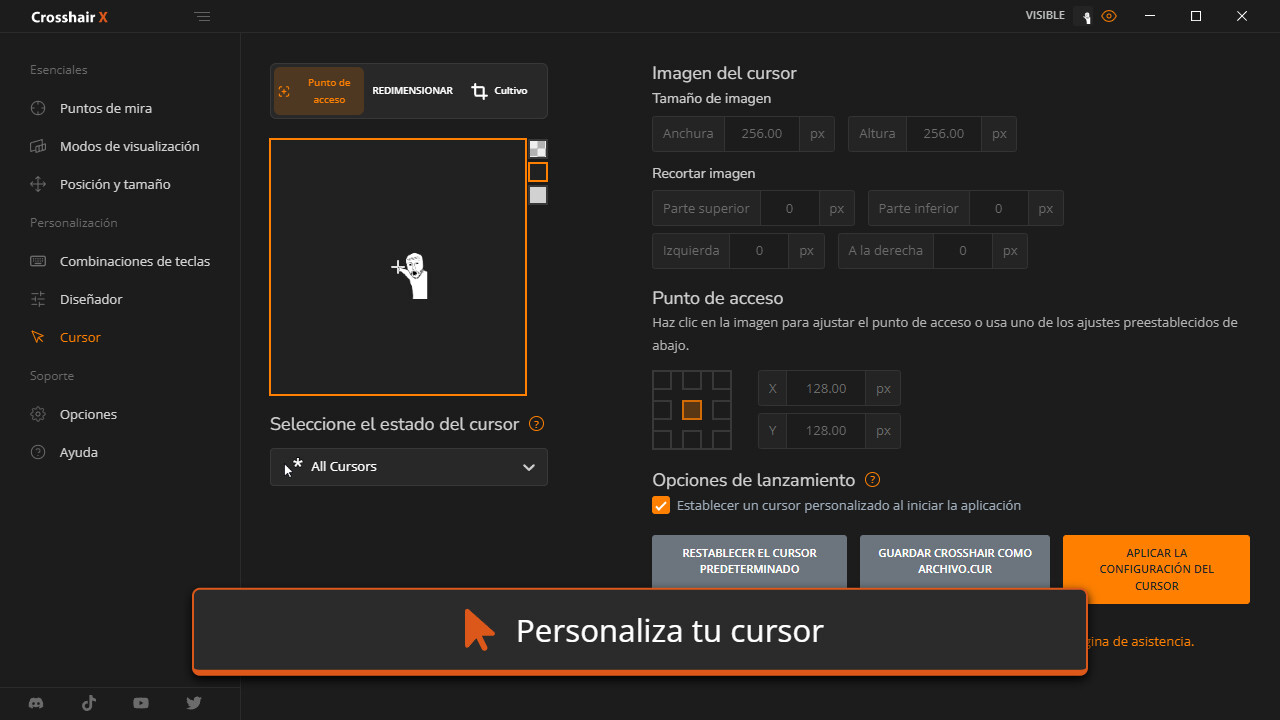The height and width of the screenshot is (720, 1280).
Task: Select the Cultivo crop tool
Action: point(499,91)
